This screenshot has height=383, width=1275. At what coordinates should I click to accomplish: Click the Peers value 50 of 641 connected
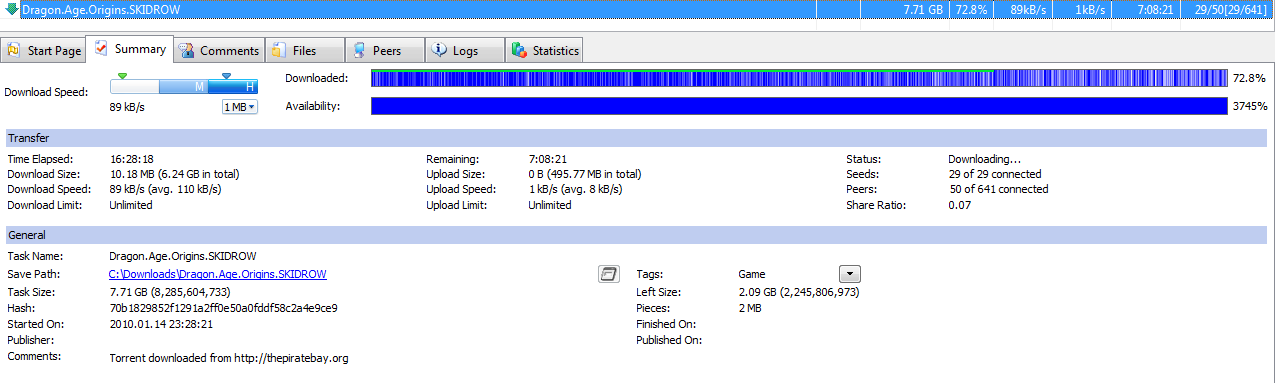tap(998, 189)
